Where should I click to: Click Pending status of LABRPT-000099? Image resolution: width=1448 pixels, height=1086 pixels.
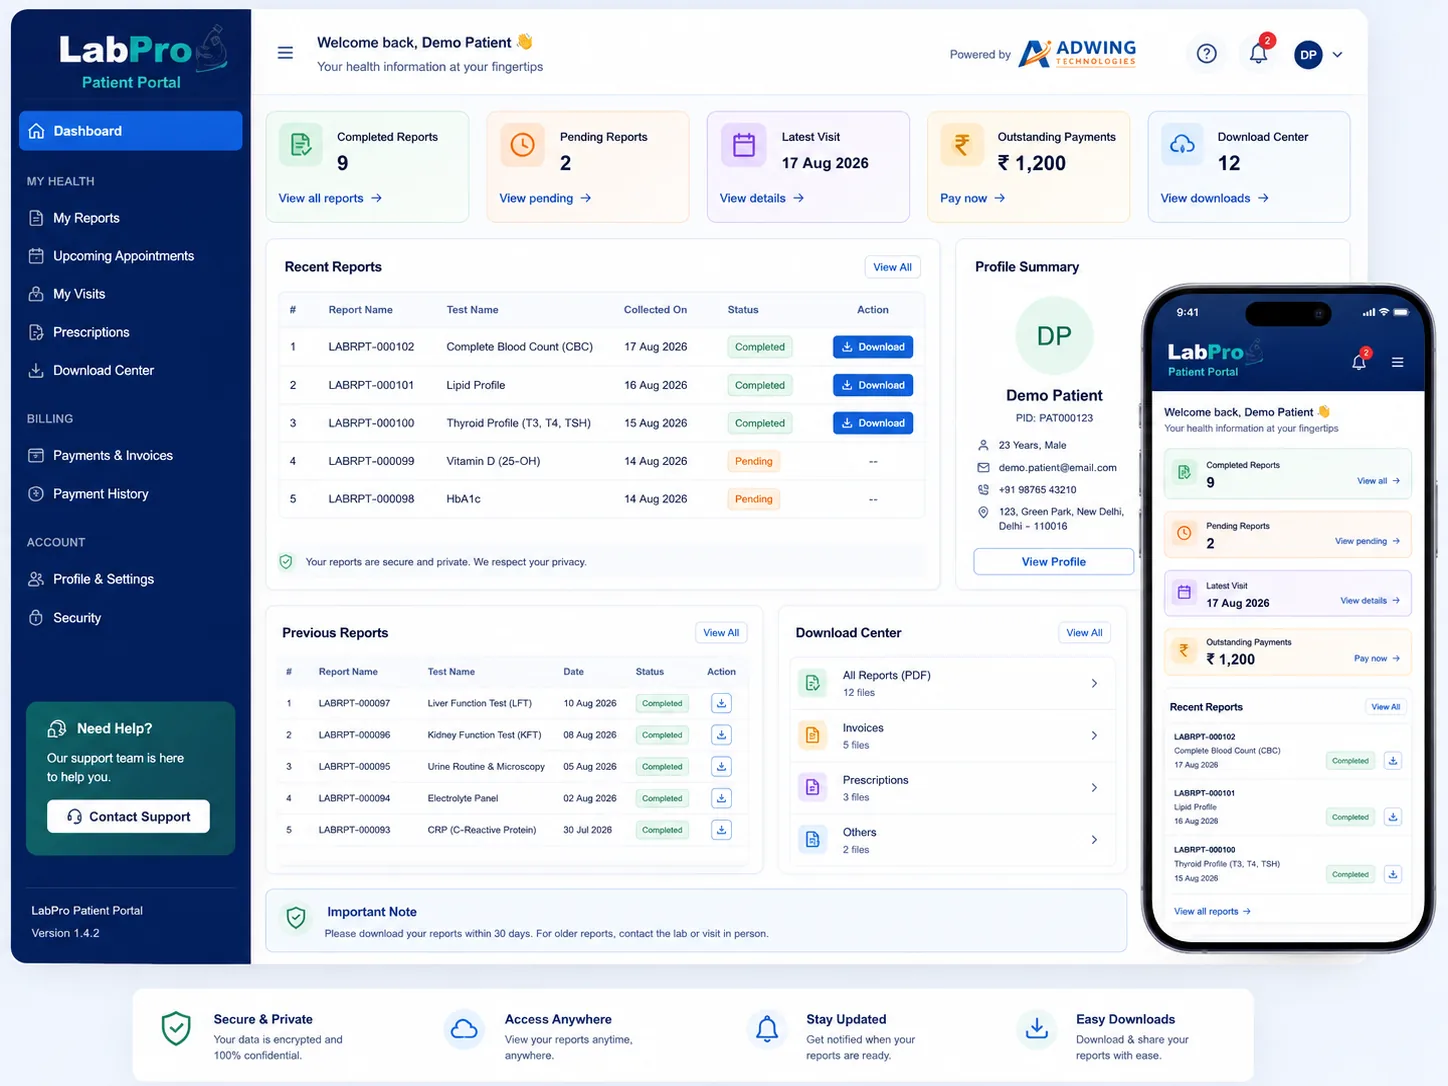(754, 461)
